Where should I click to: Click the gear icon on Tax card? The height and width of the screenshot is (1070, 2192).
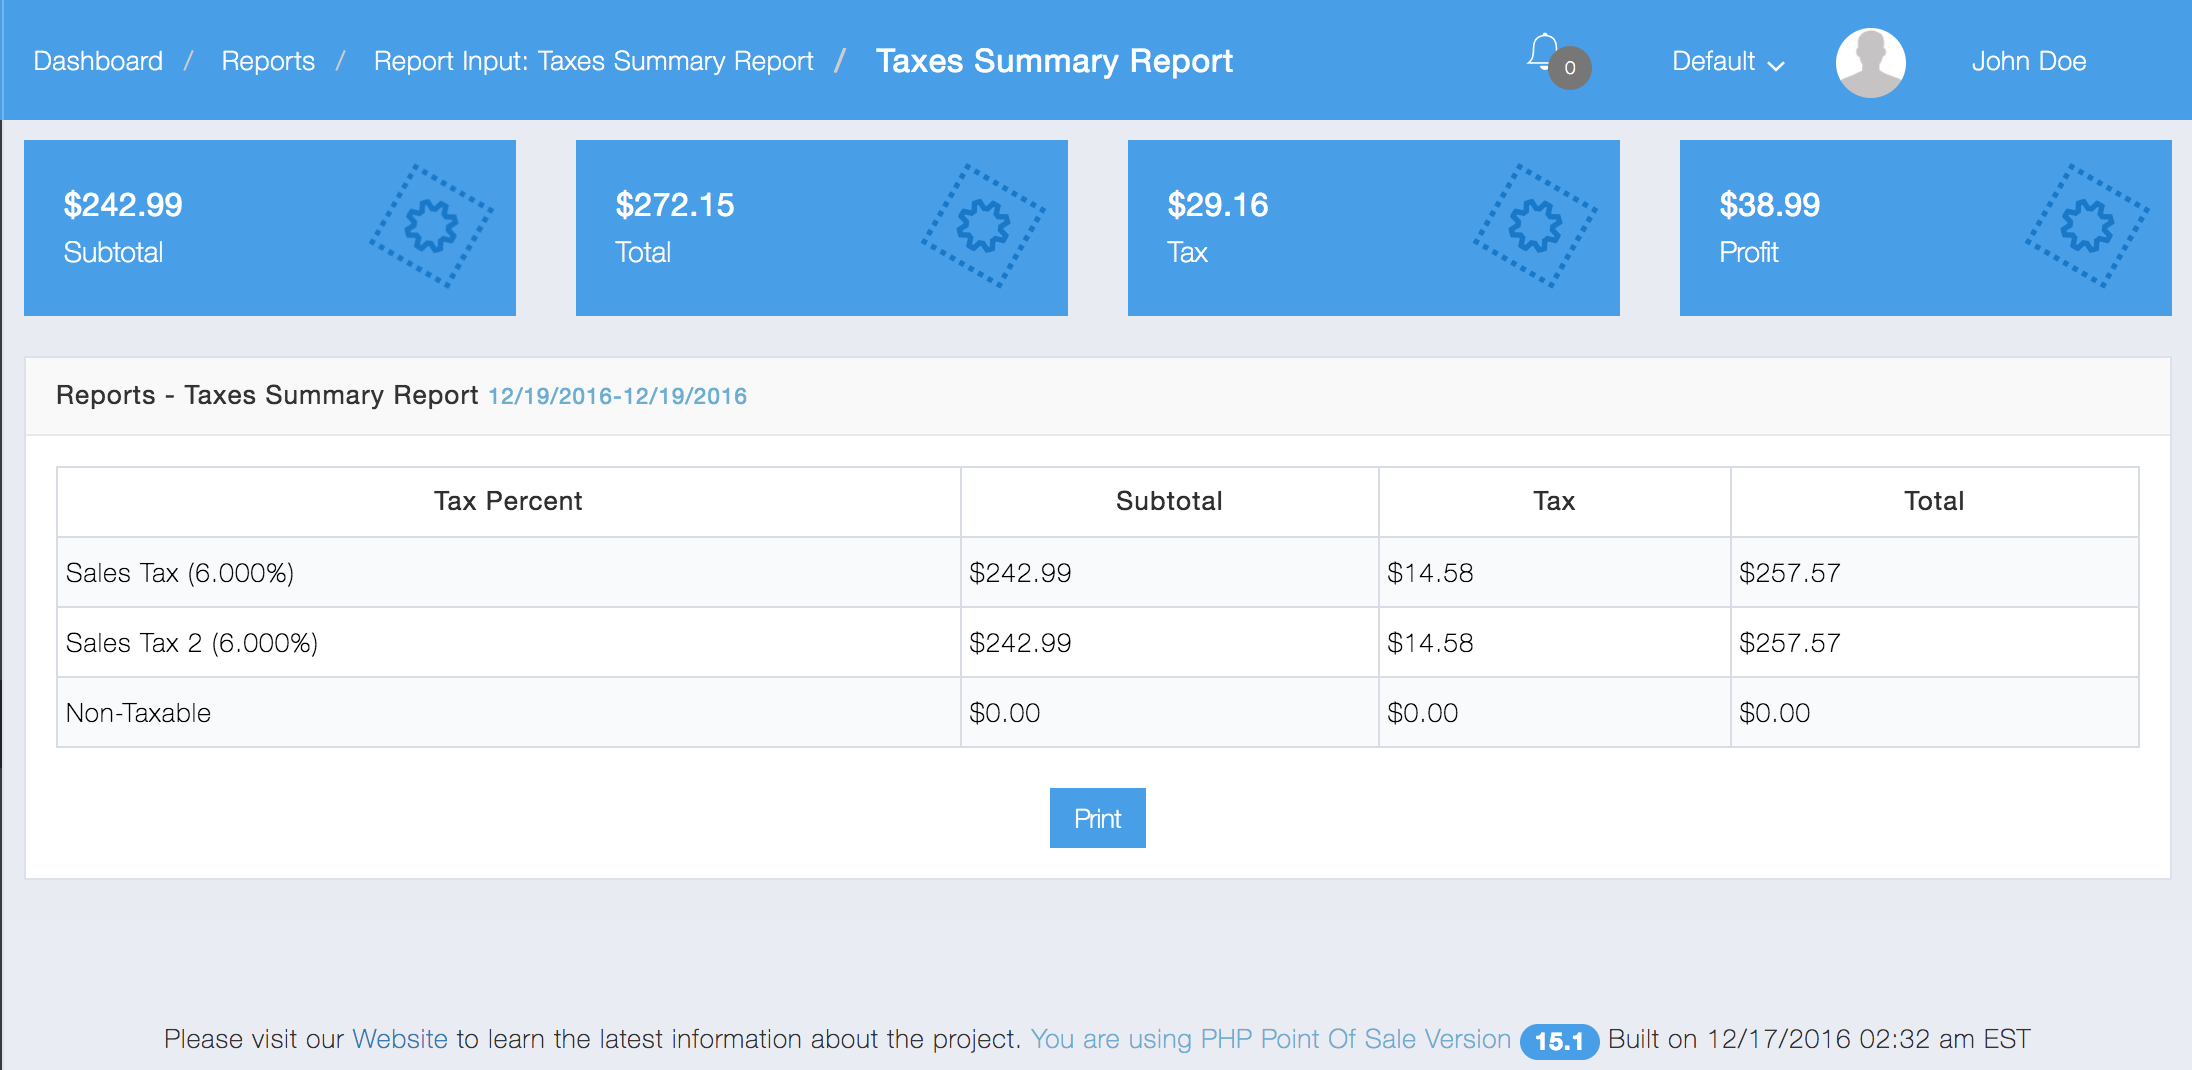1535,226
